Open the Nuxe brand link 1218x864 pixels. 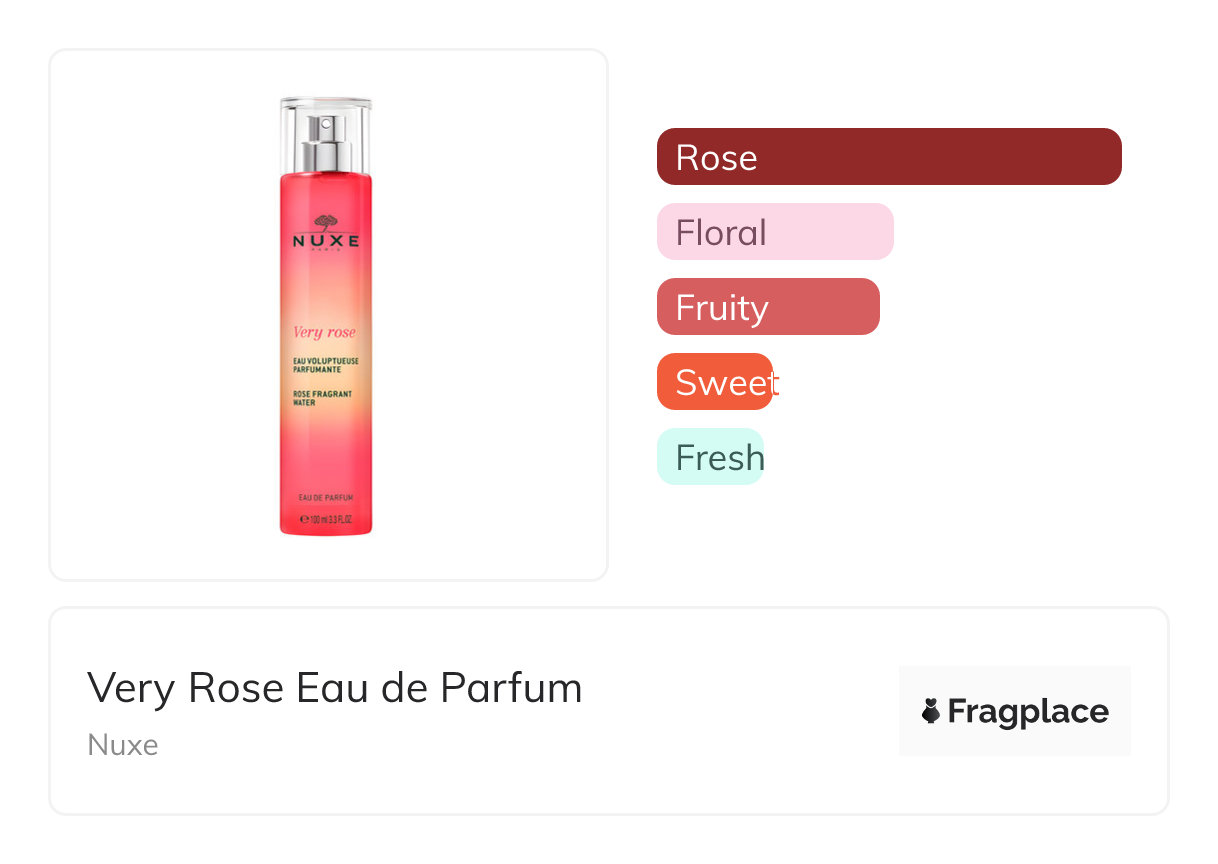(x=122, y=745)
